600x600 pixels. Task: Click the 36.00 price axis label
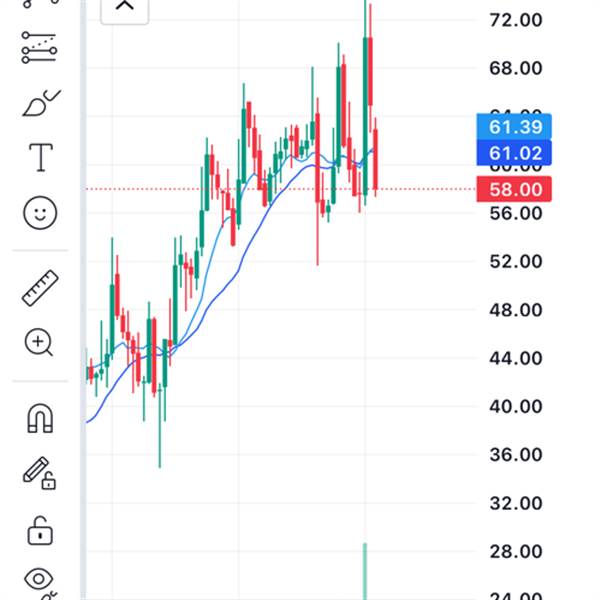tap(515, 455)
